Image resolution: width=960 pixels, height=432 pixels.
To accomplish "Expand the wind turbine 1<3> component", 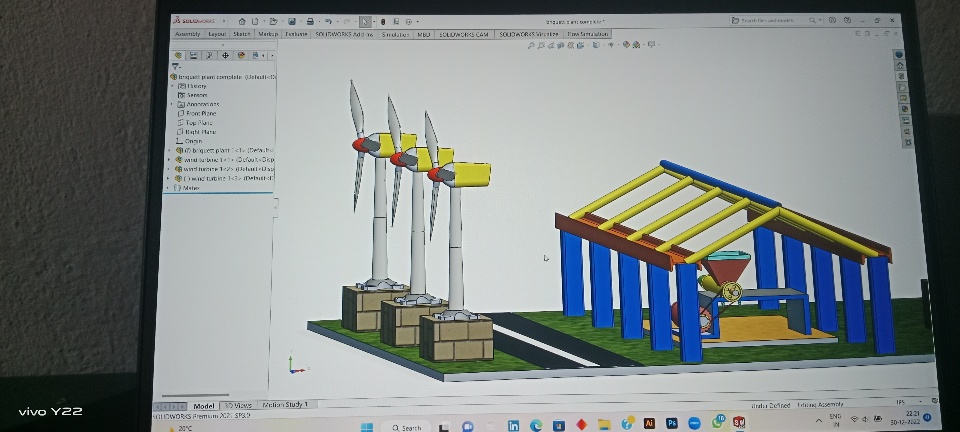I will 168,179.
